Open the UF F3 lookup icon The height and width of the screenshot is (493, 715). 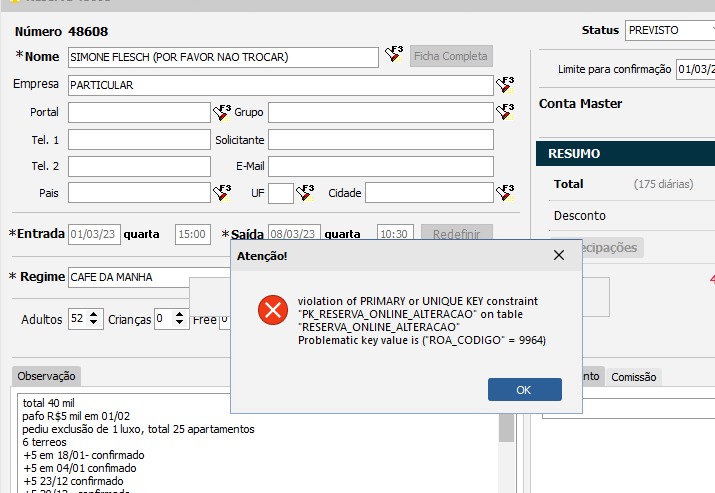click(x=305, y=192)
